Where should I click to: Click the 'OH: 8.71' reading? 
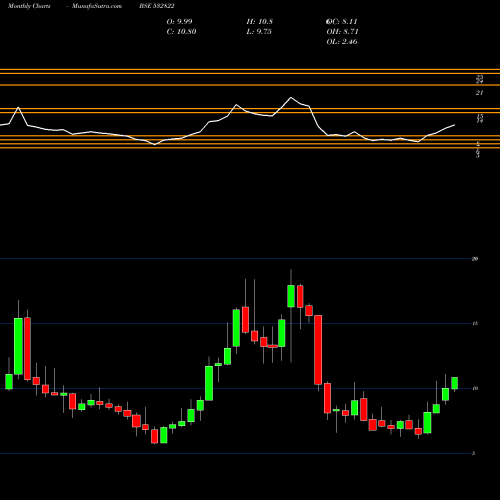coord(342,32)
